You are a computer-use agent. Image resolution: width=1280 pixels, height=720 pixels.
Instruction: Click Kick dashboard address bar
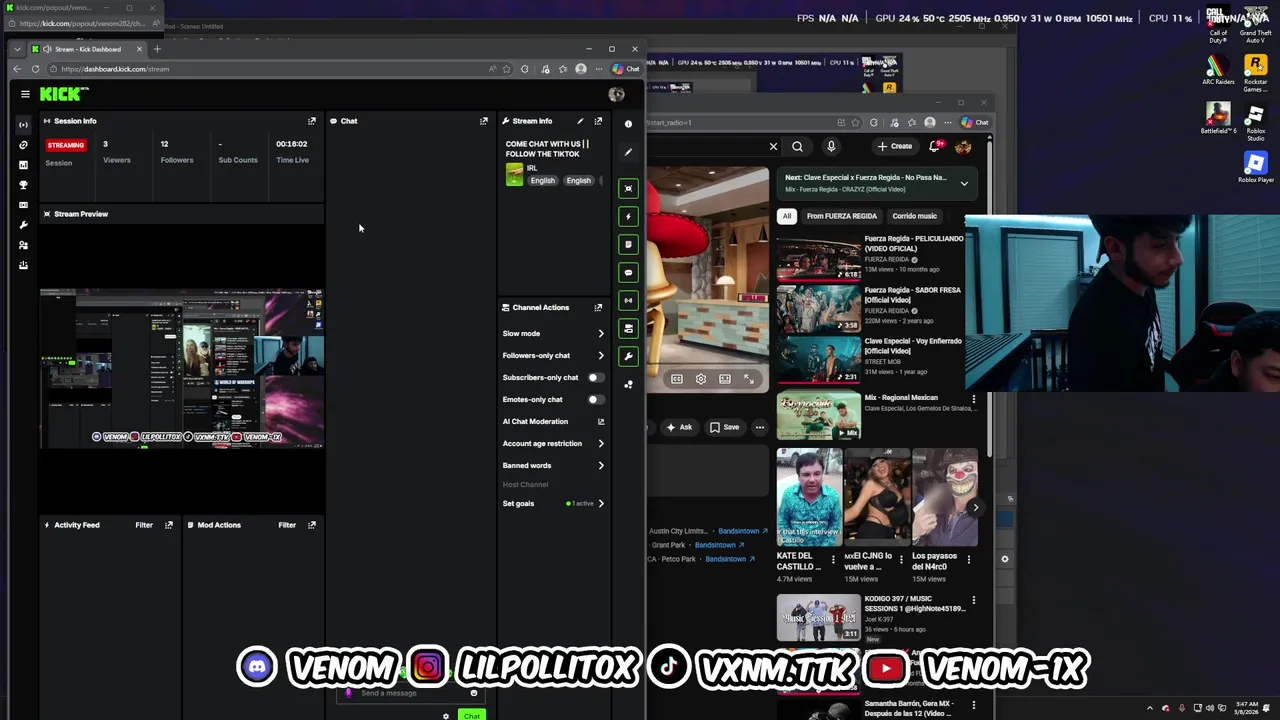click(270, 69)
